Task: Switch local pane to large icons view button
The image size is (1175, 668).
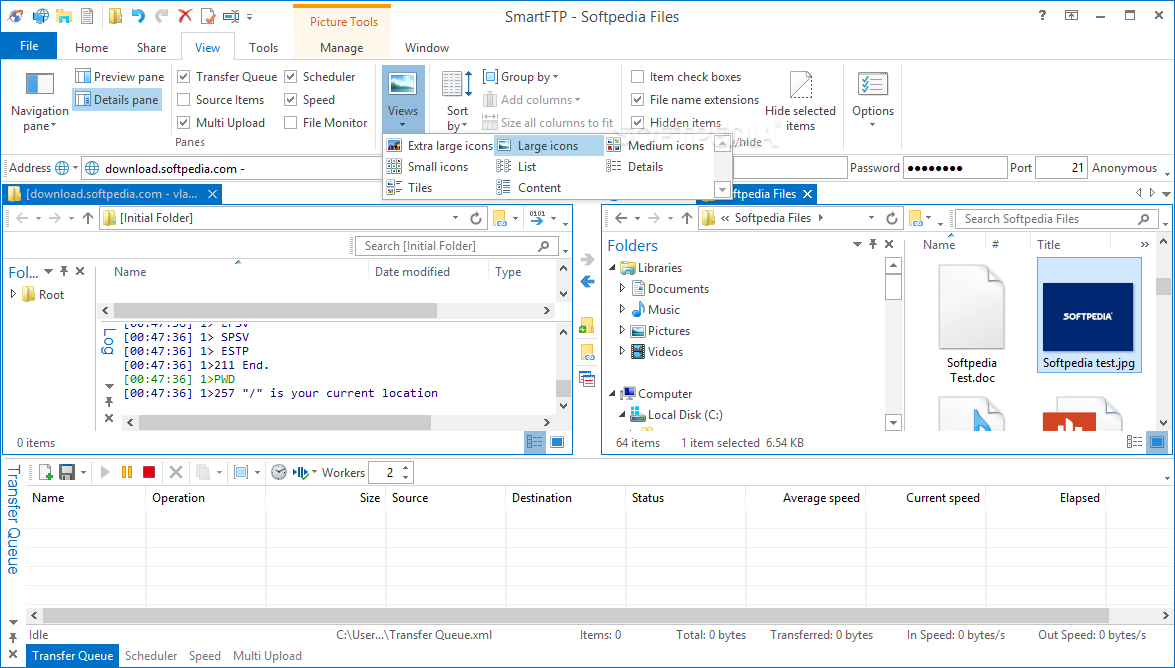Action: pyautogui.click(x=1157, y=442)
